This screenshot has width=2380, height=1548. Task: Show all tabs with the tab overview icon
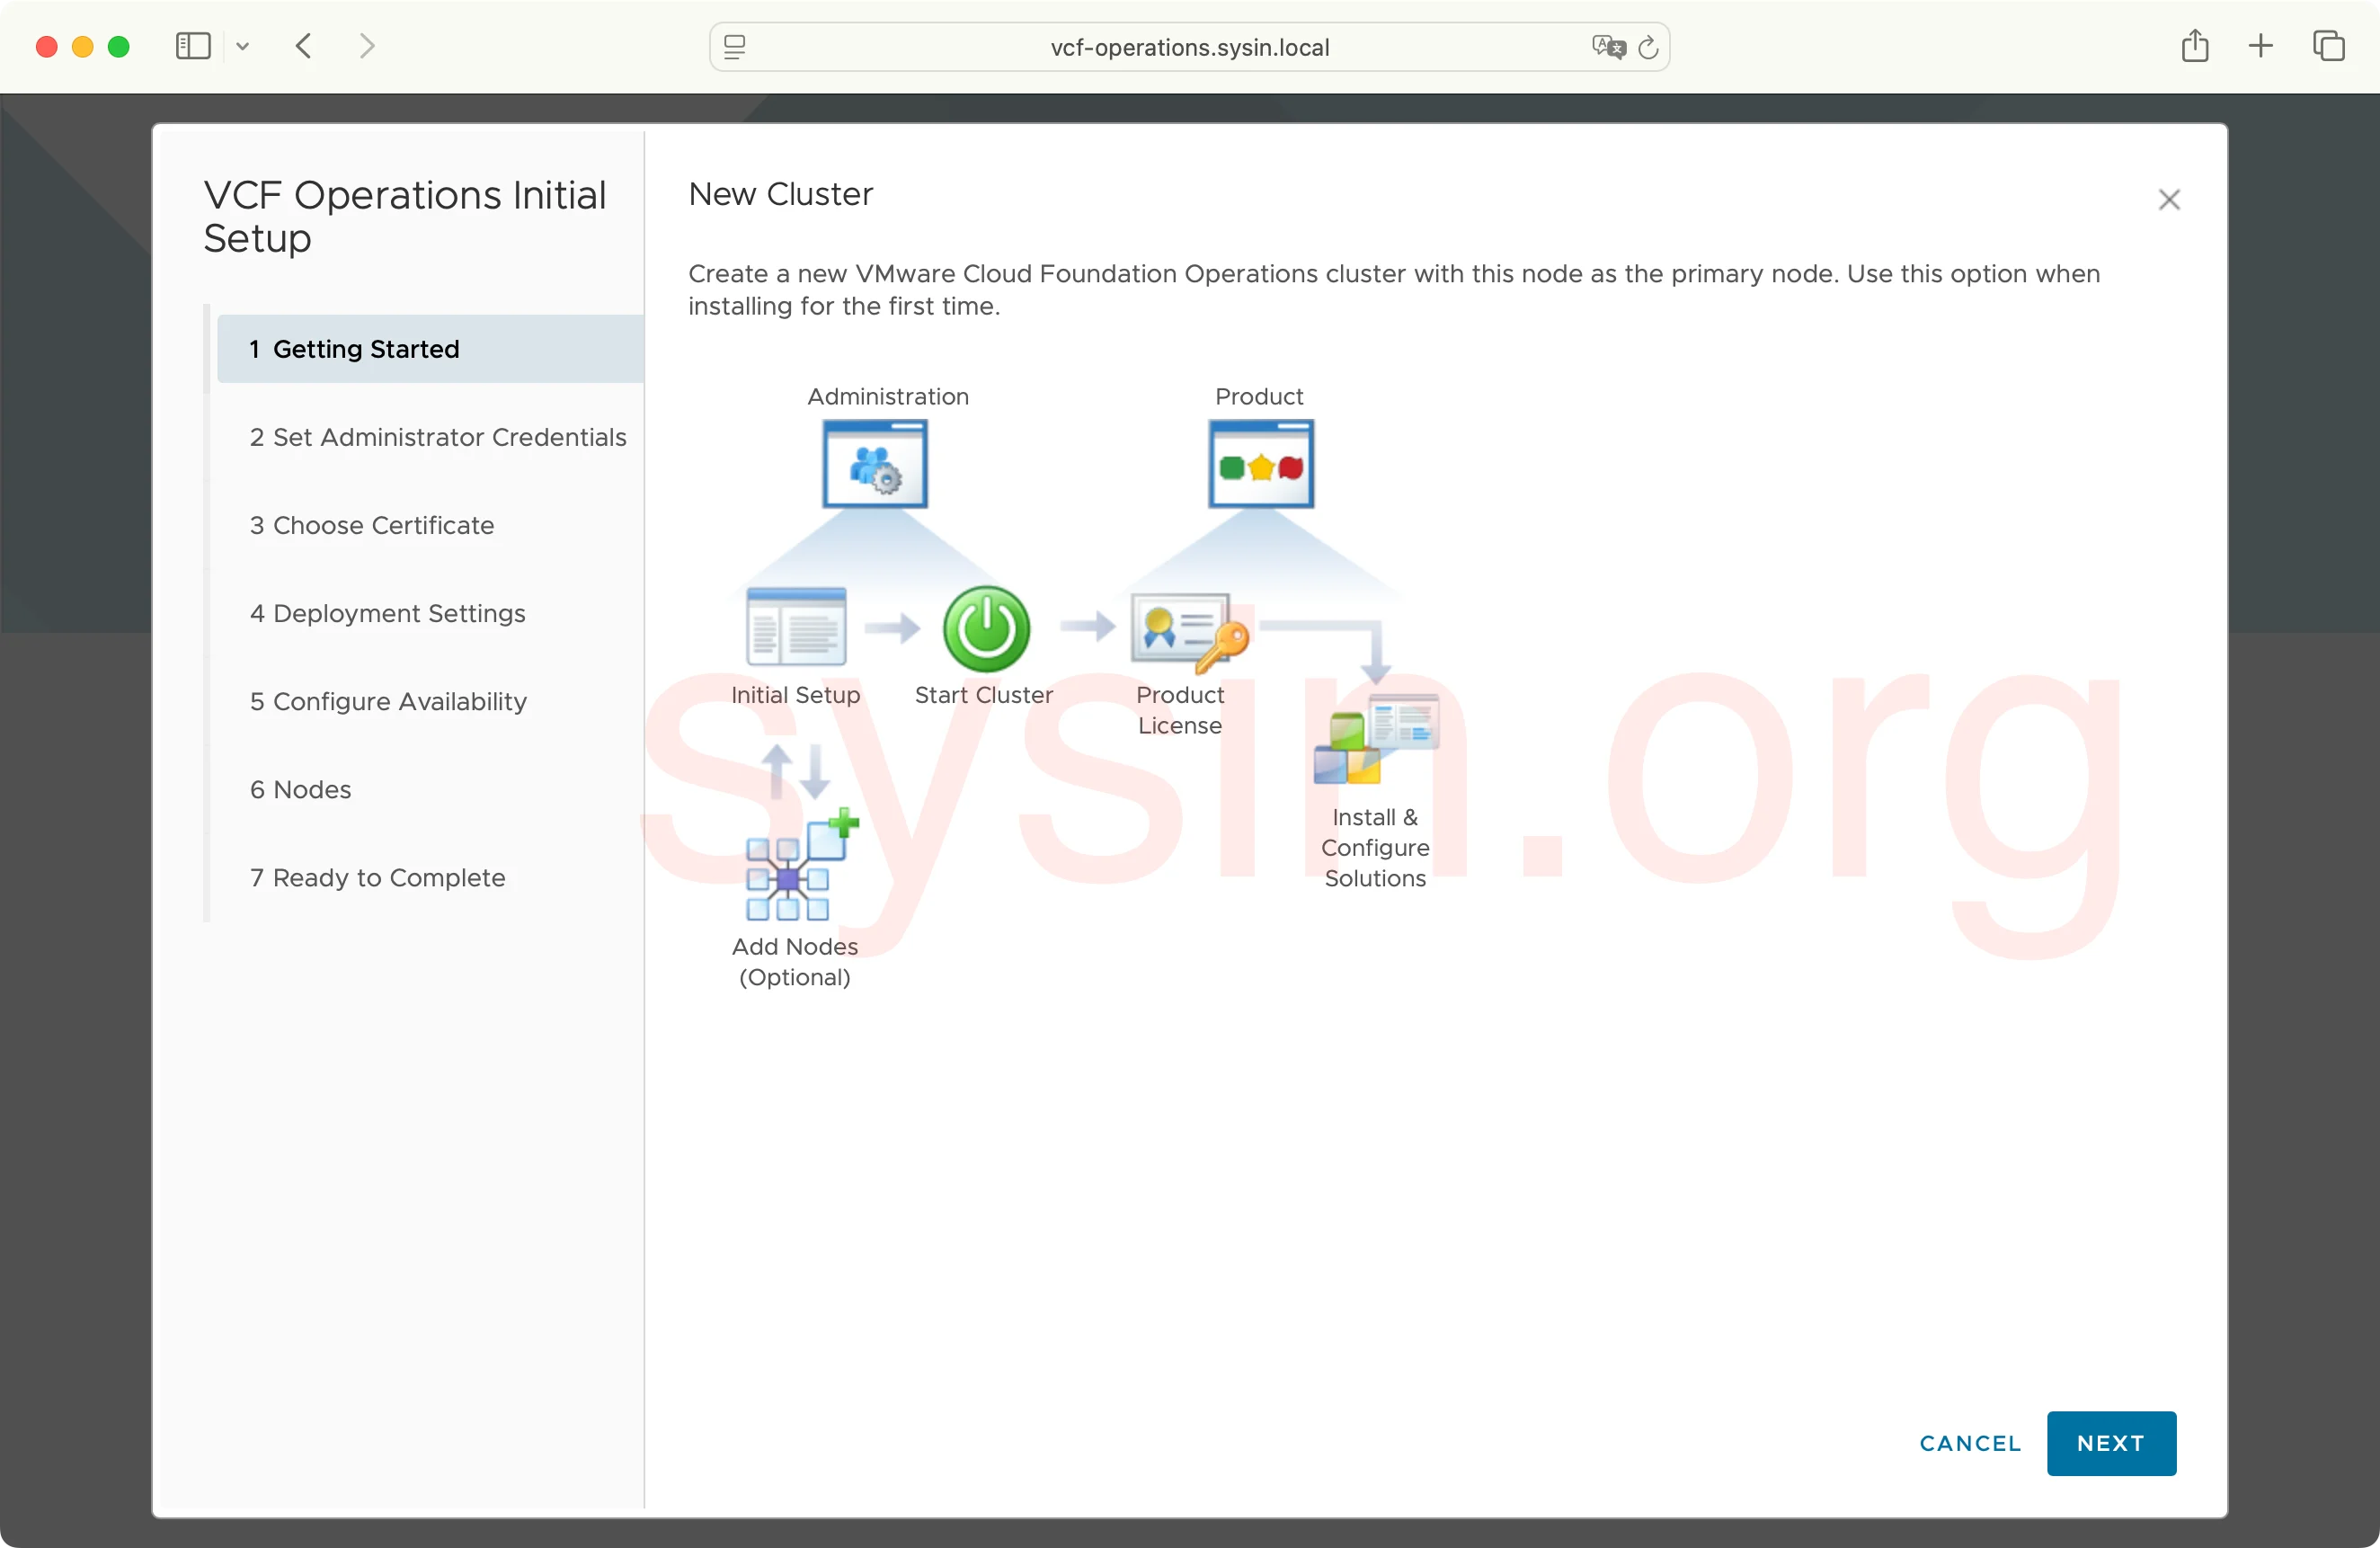2330,46
